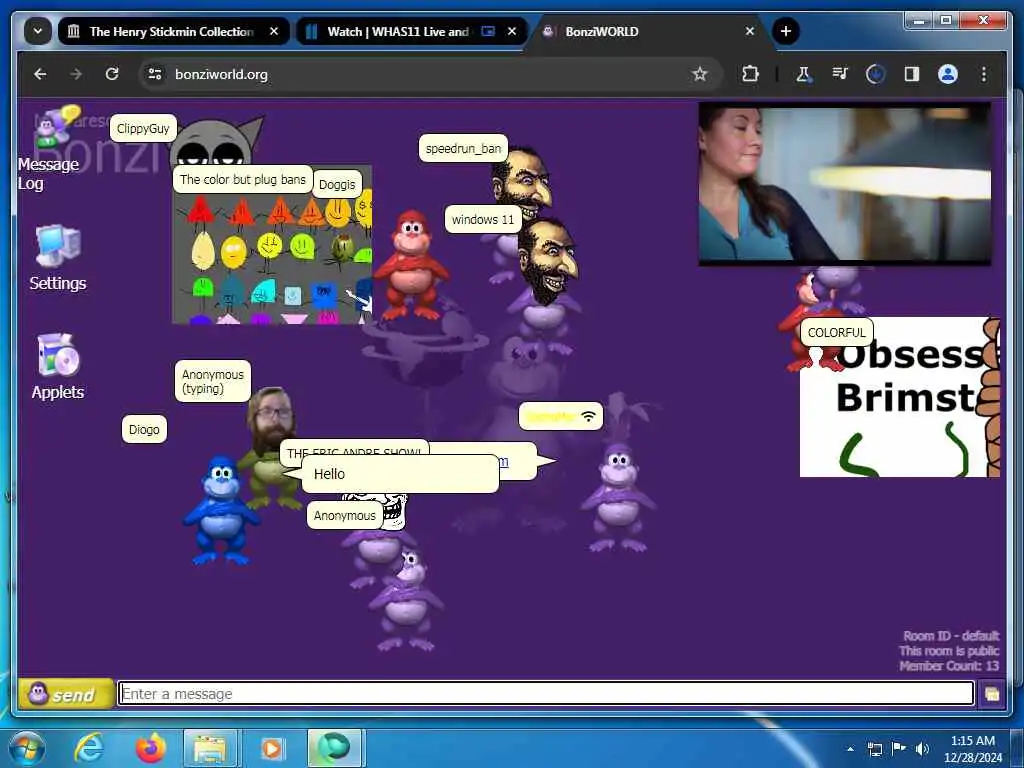1024x768 pixels.
Task: Click the picture-in-picture indicator on WHAS11 tab
Action: [488, 31]
